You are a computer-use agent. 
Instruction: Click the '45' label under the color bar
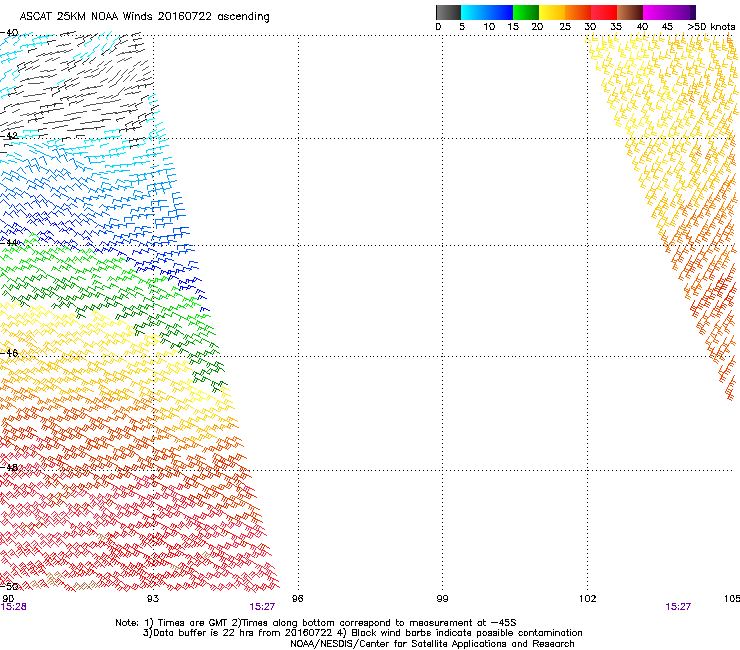pos(667,27)
